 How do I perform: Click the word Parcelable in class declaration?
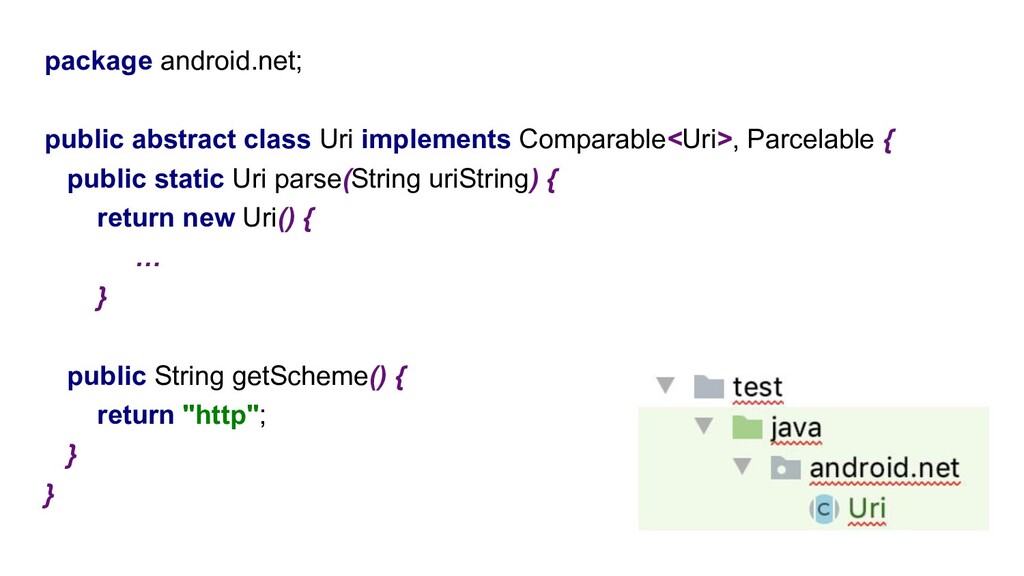[x=810, y=139]
